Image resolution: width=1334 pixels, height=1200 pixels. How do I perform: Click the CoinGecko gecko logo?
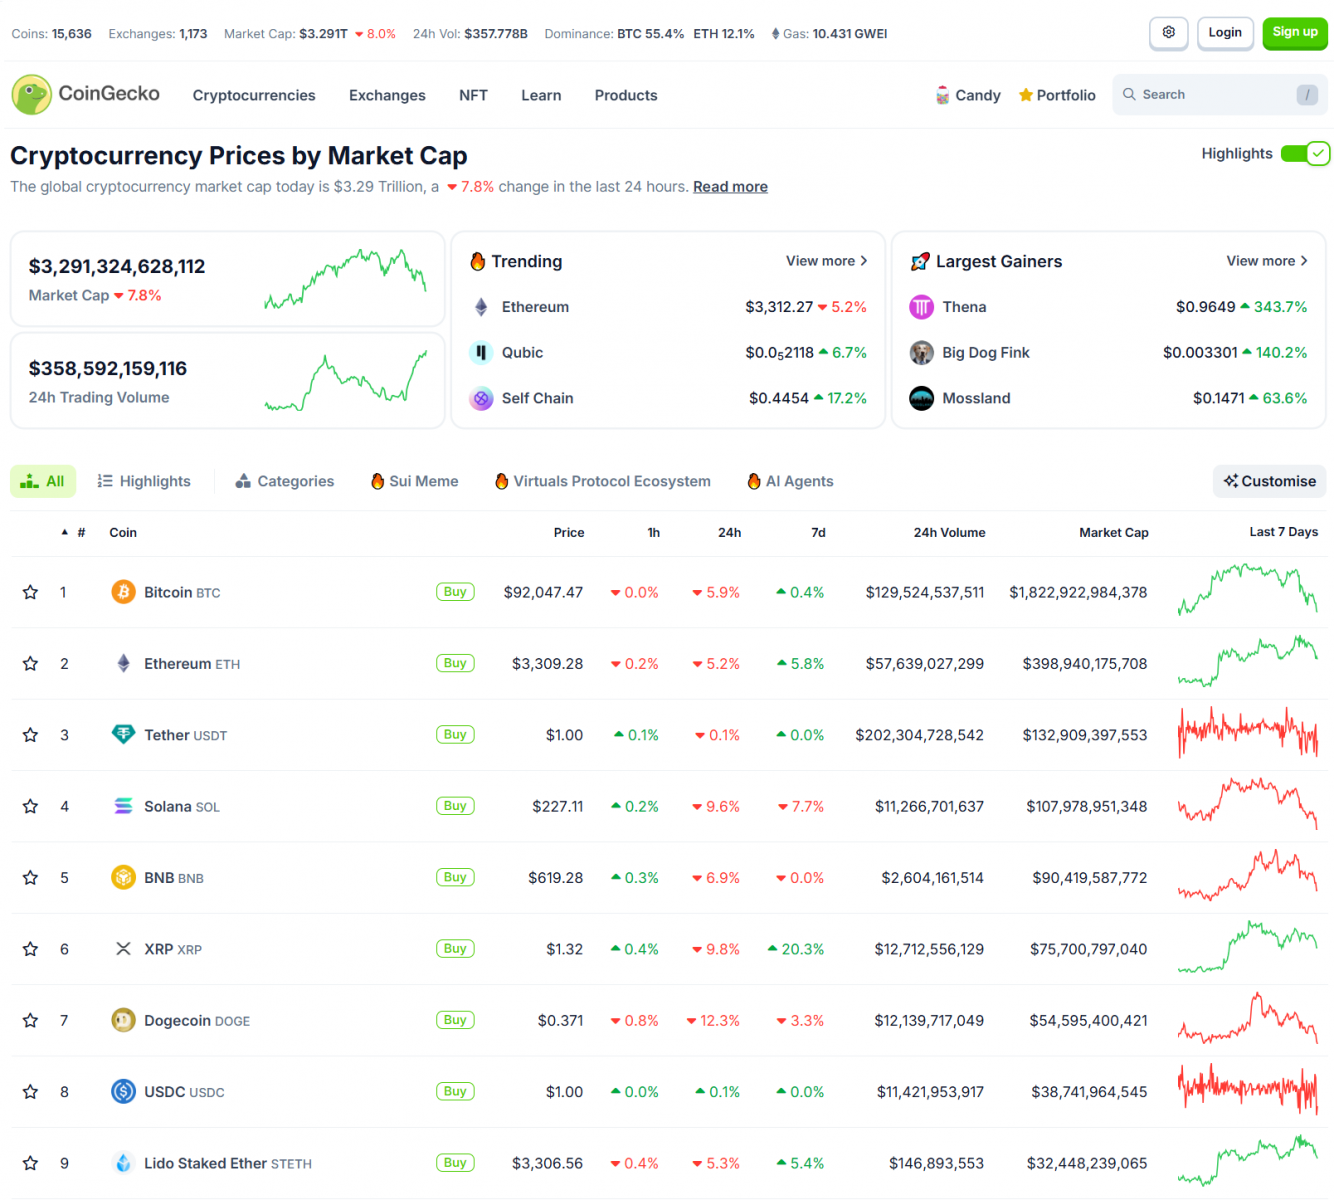31,95
